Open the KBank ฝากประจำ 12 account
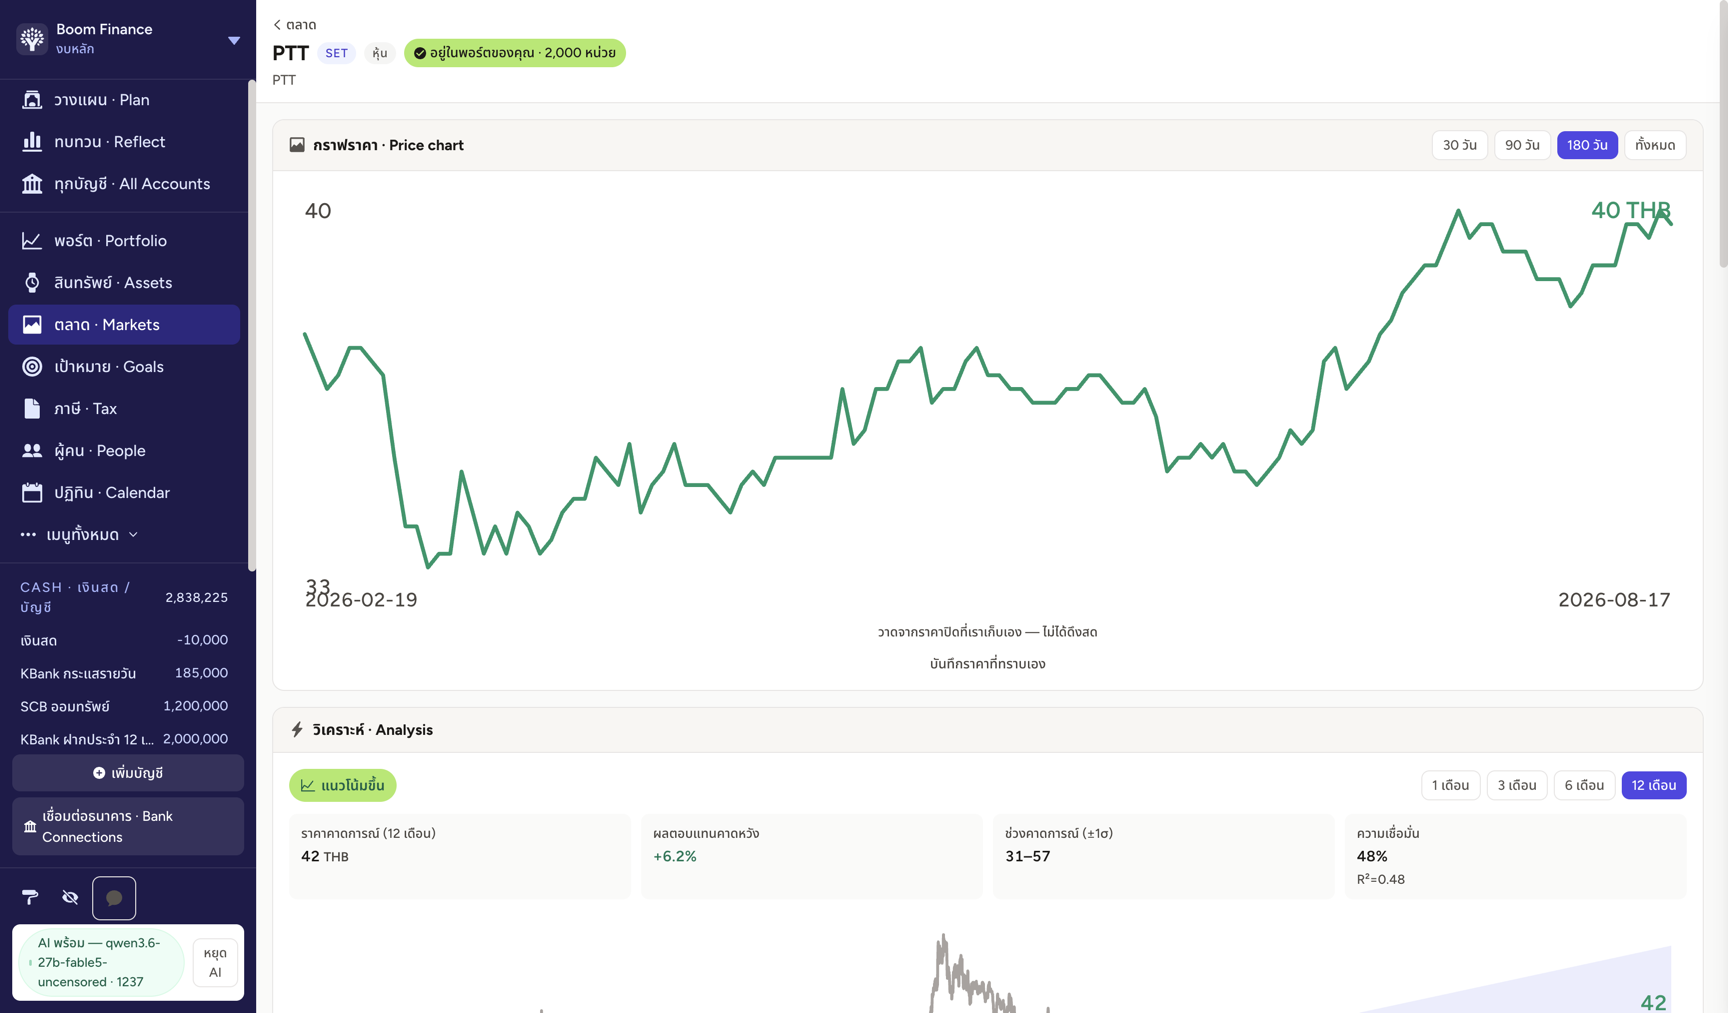The image size is (1728, 1013). (124, 739)
